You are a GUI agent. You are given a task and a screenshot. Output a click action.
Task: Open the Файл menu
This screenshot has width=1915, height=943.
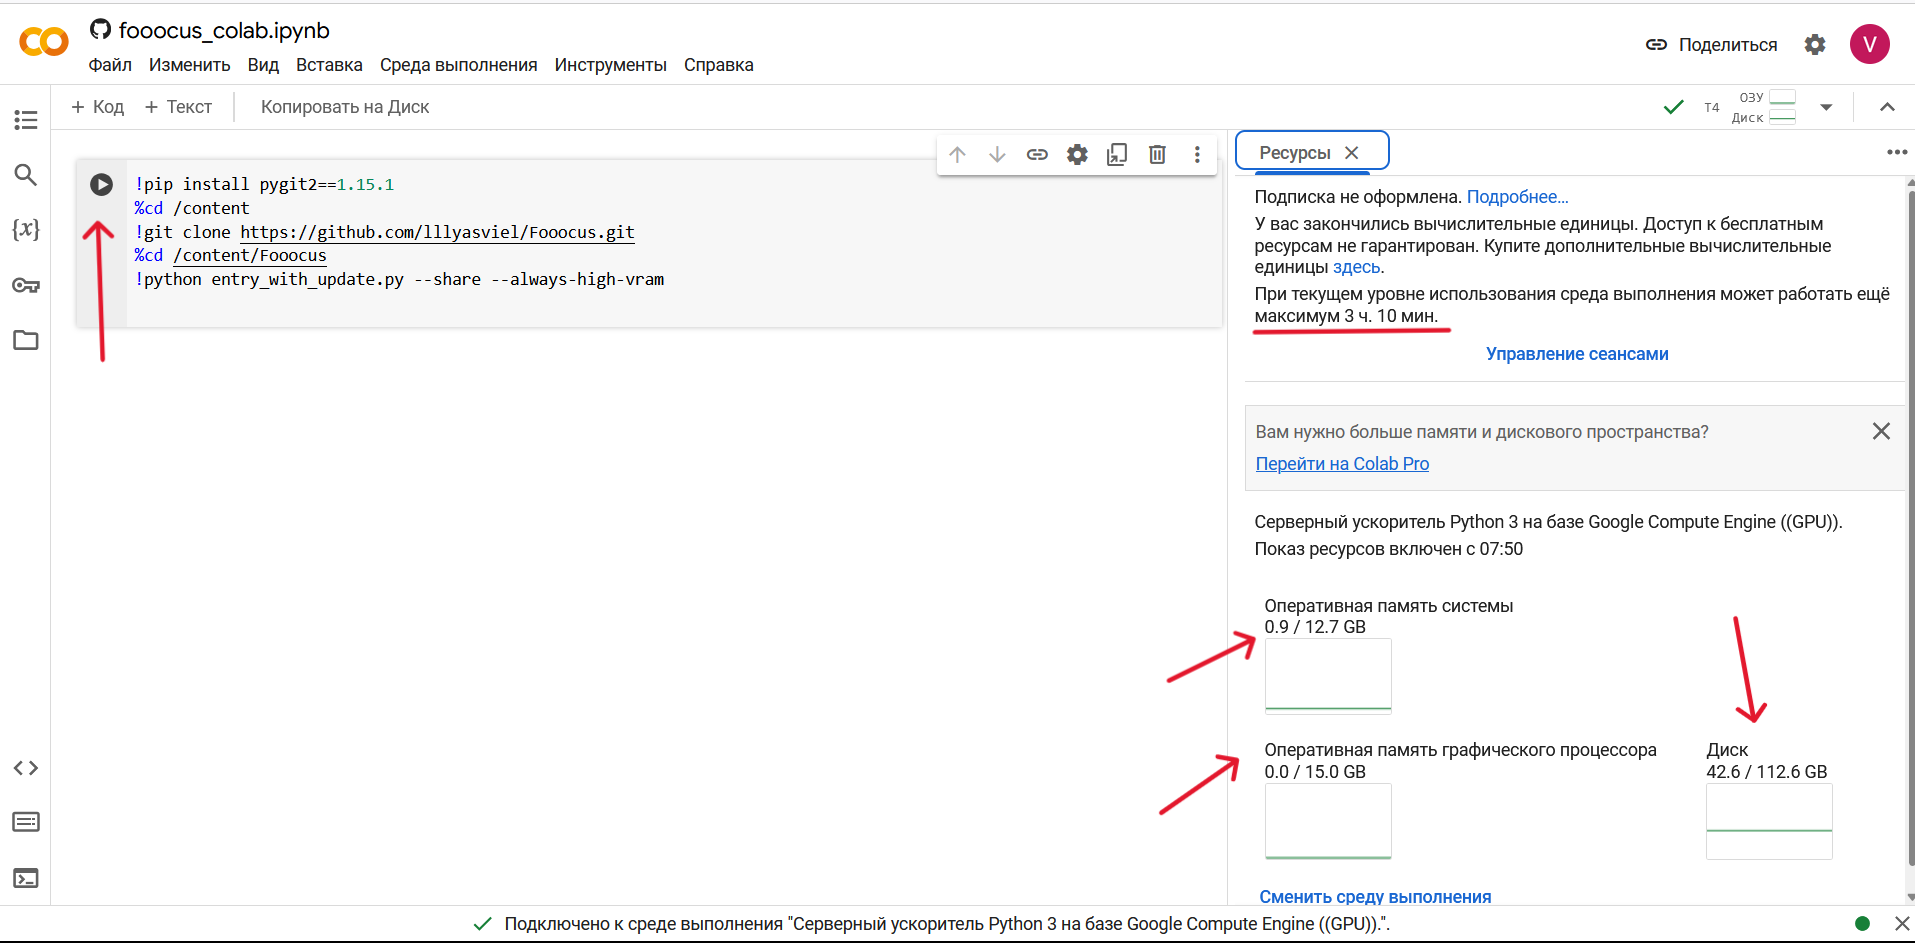click(110, 65)
